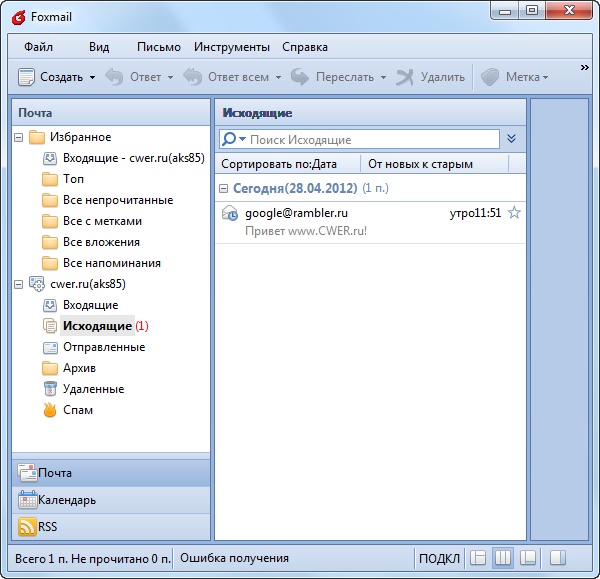Toggle the vertical split layout button
Viewport: 600px width, 579px height.
[503, 558]
